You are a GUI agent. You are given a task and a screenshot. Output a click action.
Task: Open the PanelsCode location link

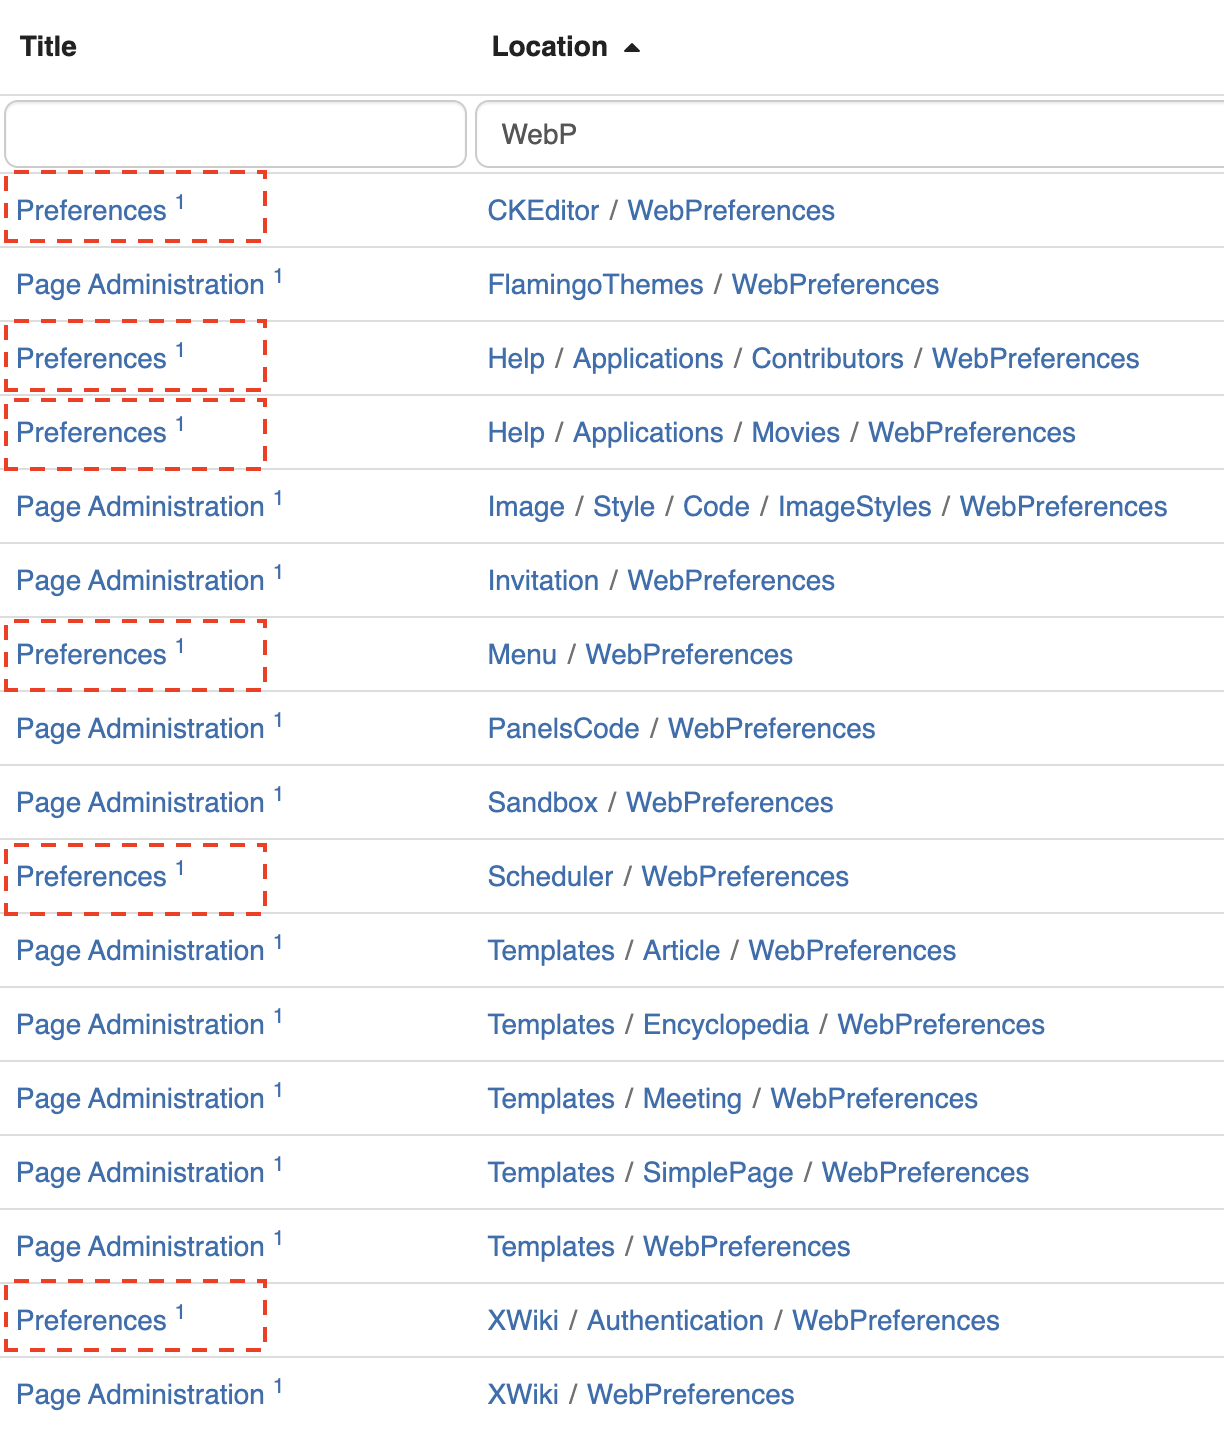pyautogui.click(x=563, y=729)
